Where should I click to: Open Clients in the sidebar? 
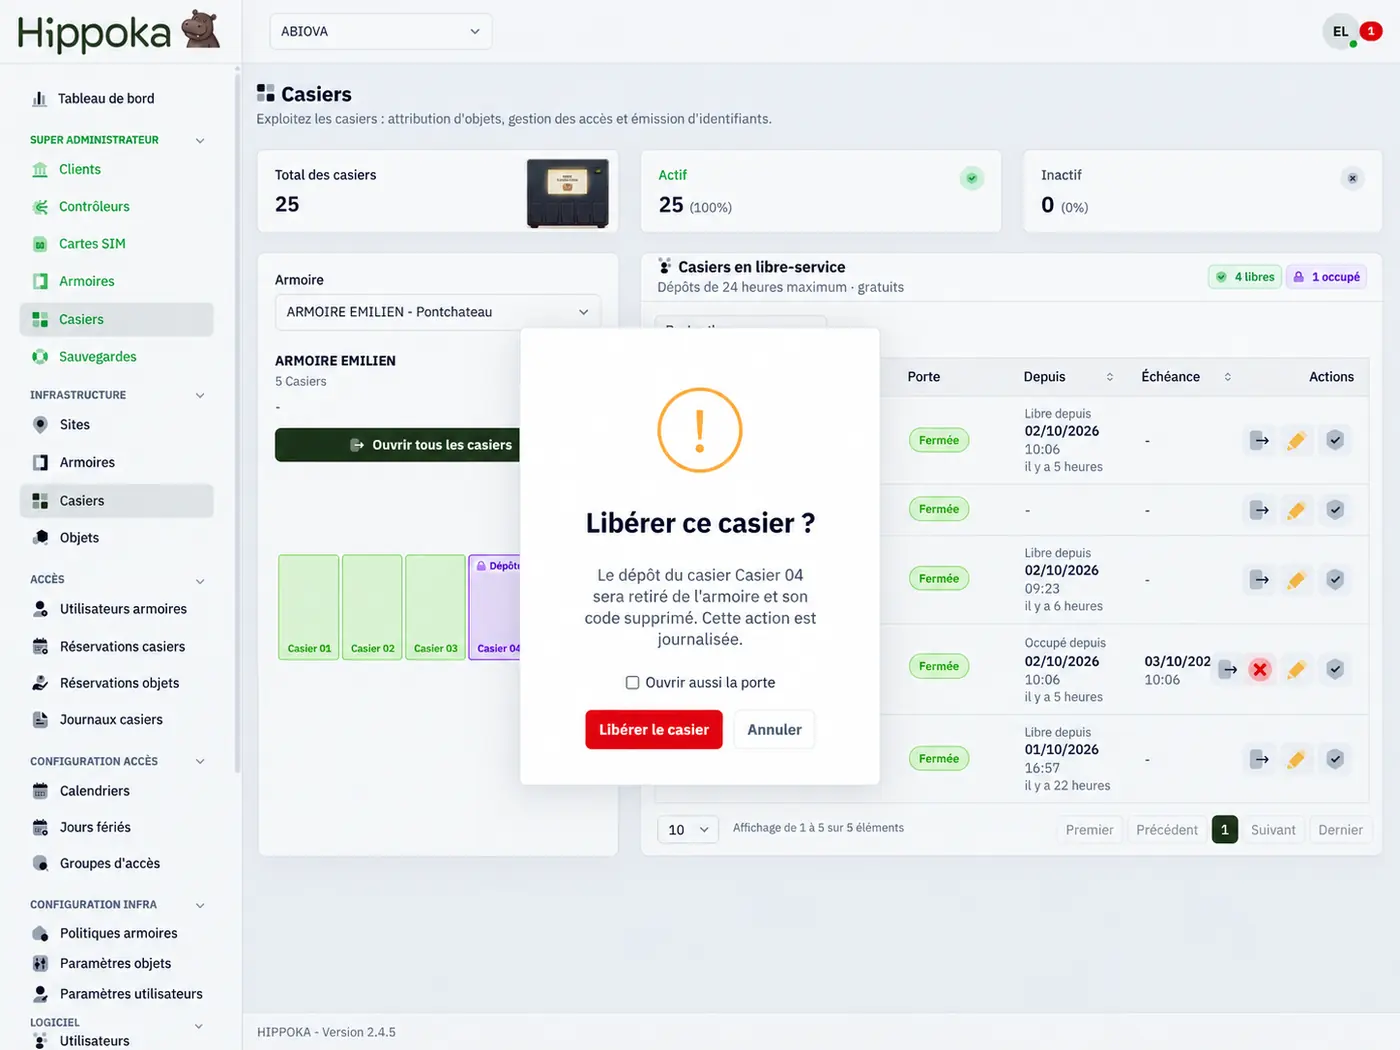pyautogui.click(x=79, y=169)
